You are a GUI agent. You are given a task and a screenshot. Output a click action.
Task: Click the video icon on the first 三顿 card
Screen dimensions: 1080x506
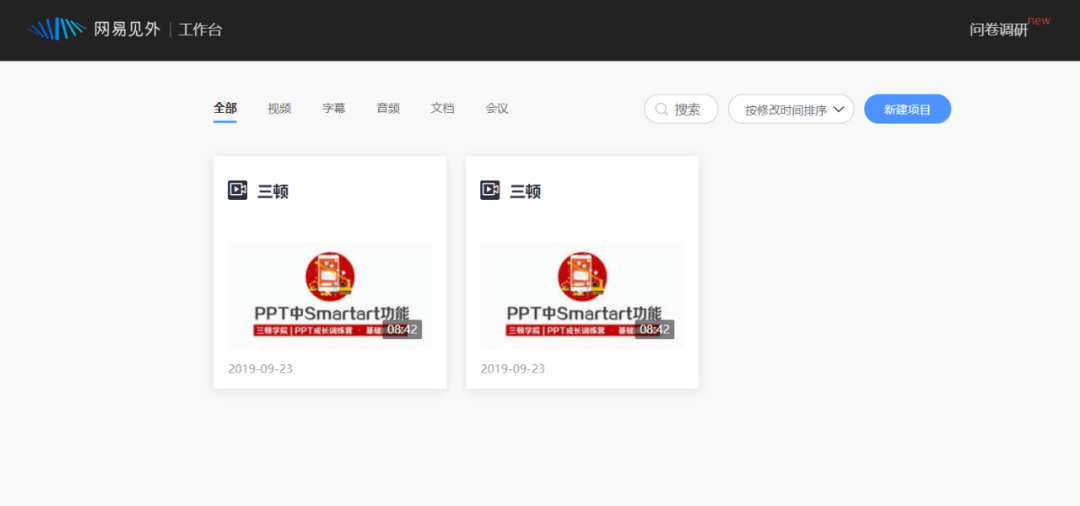tap(238, 190)
